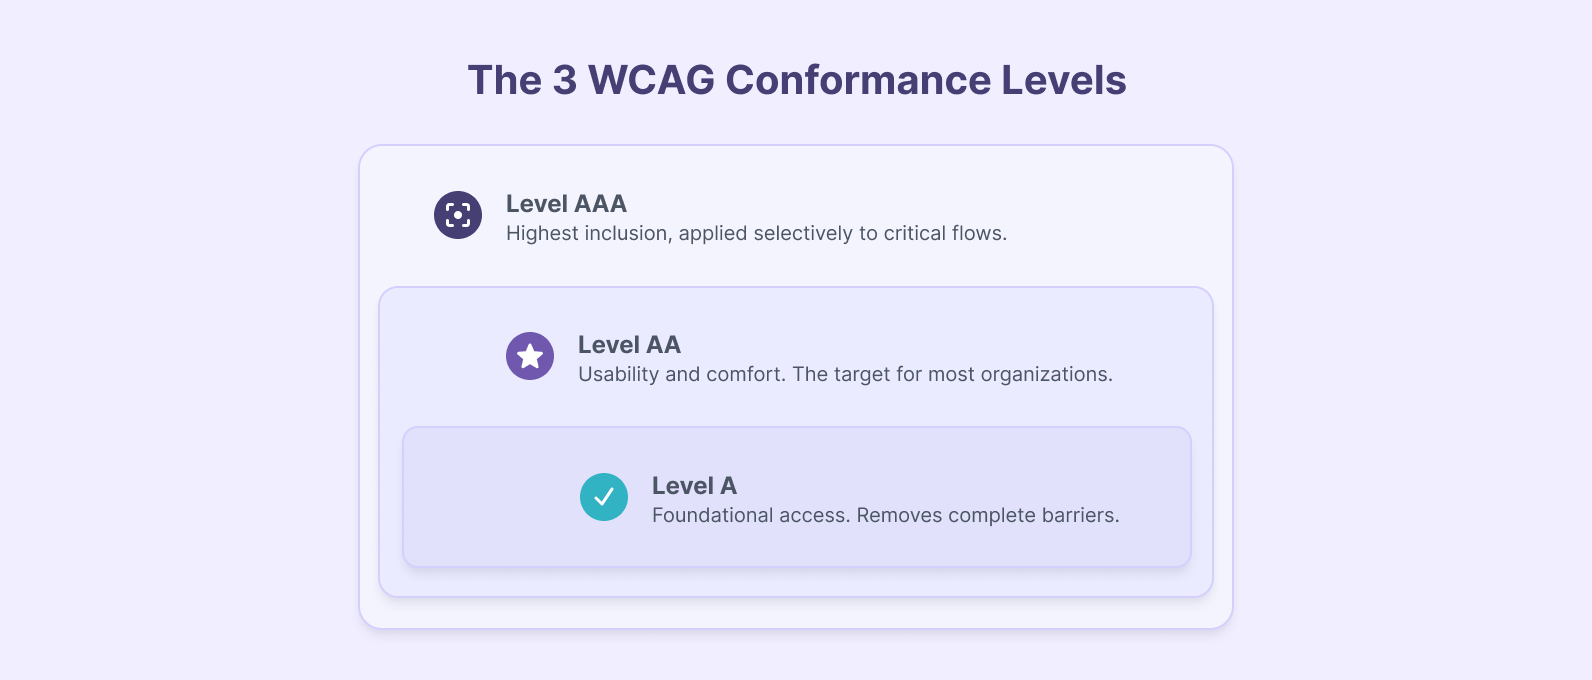
Task: Select the Level A heading text
Action: pos(694,486)
